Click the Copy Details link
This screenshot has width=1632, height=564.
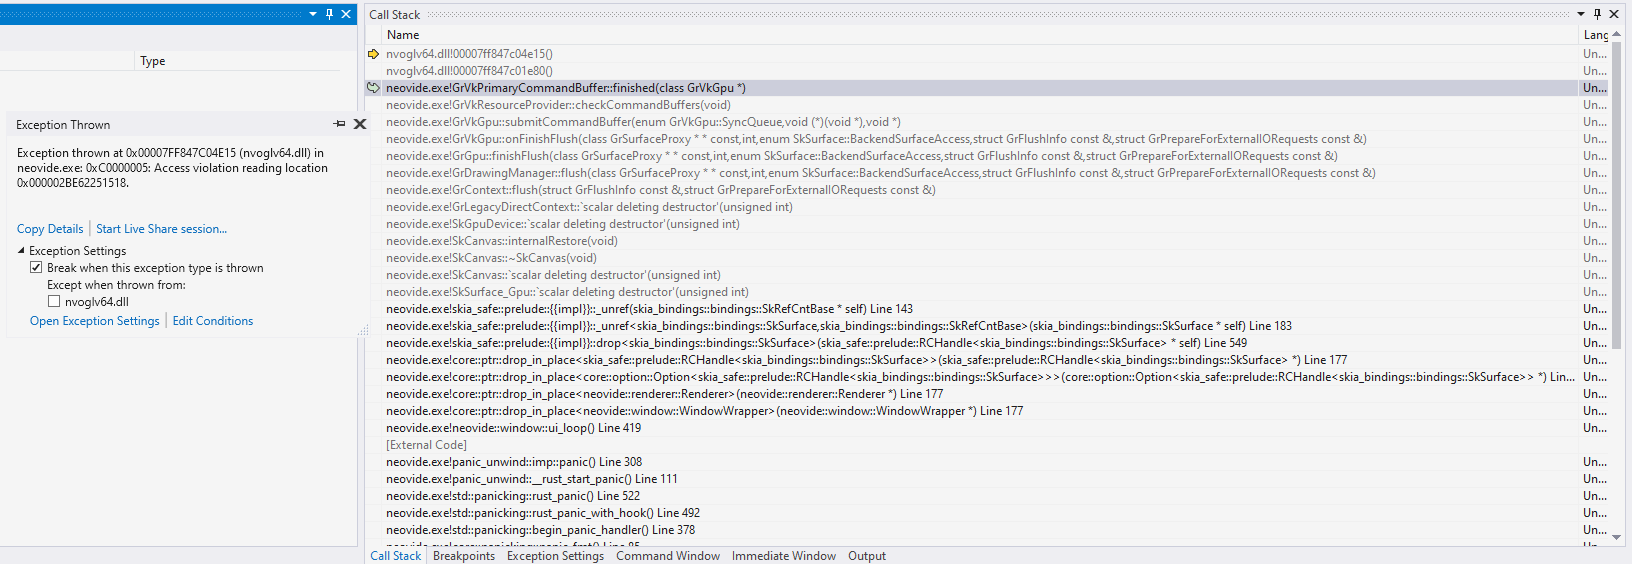[x=50, y=229]
